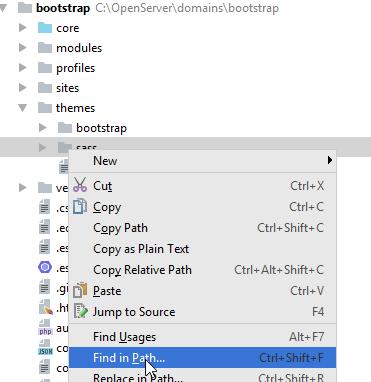Click the Jump to Source pencil icon
371x382 pixels.
[x=81, y=311]
